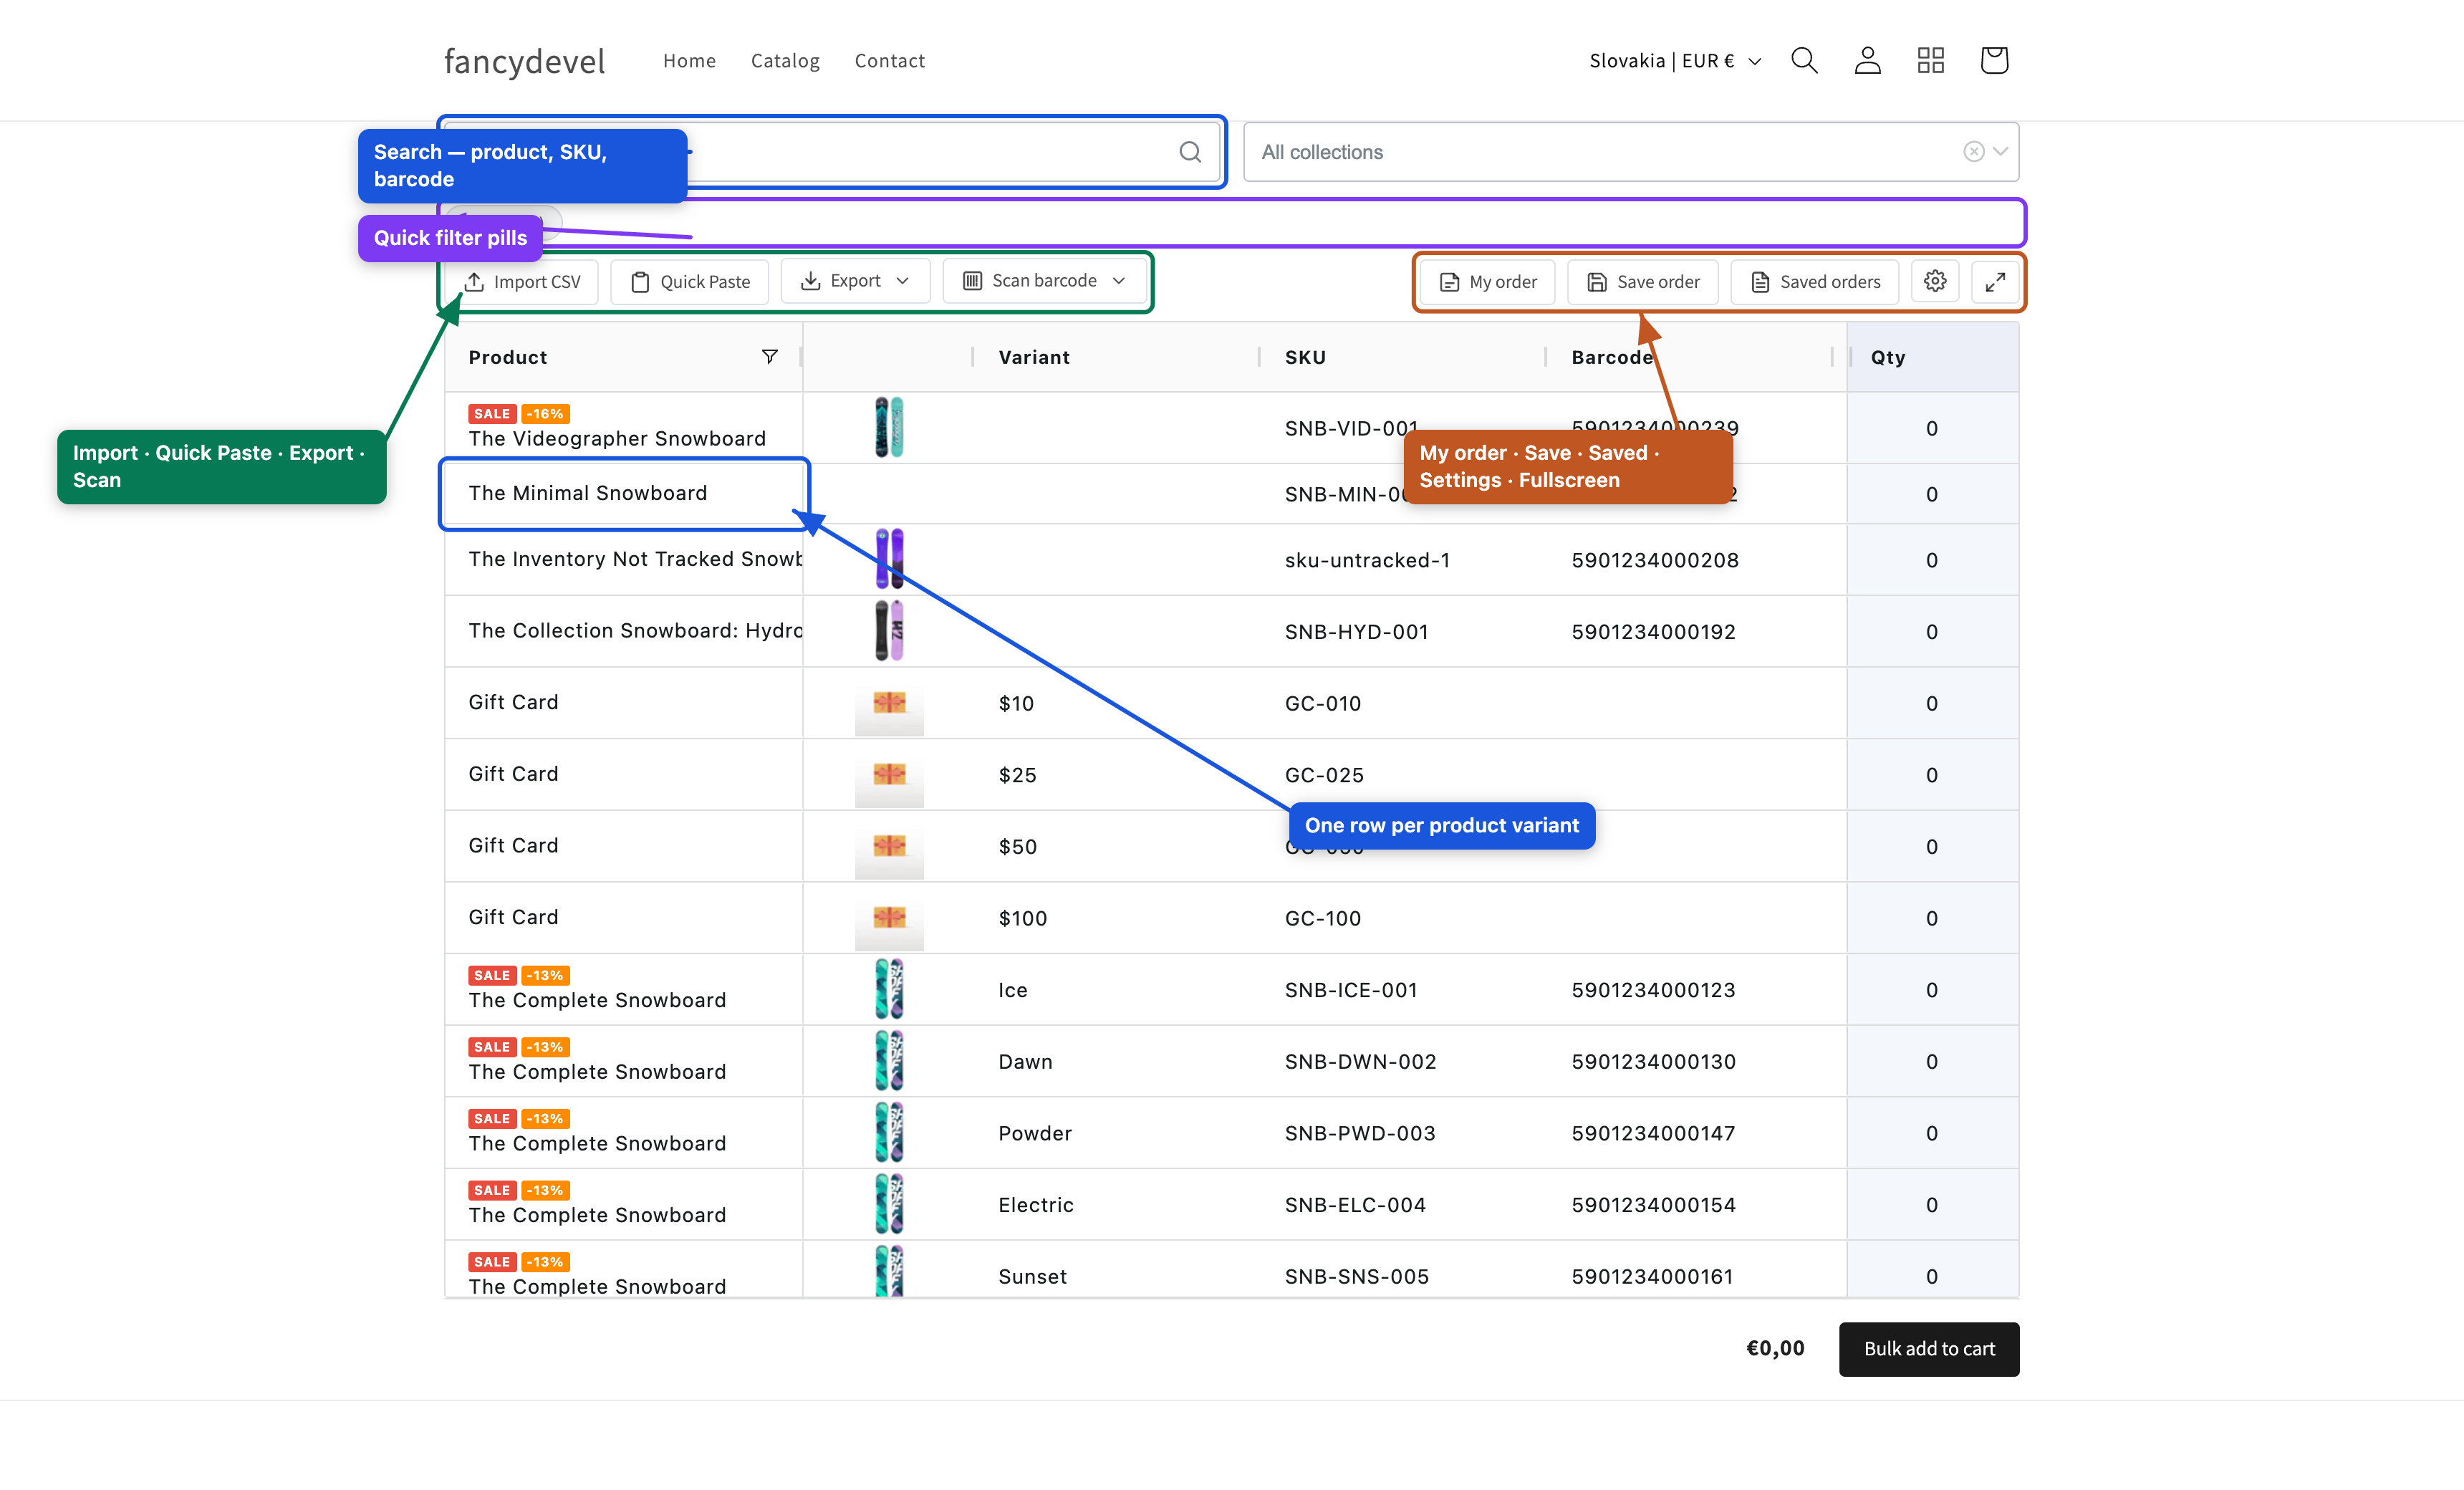Click barcode 5901234000161
This screenshot has height=1490, width=2464.
point(1652,1277)
